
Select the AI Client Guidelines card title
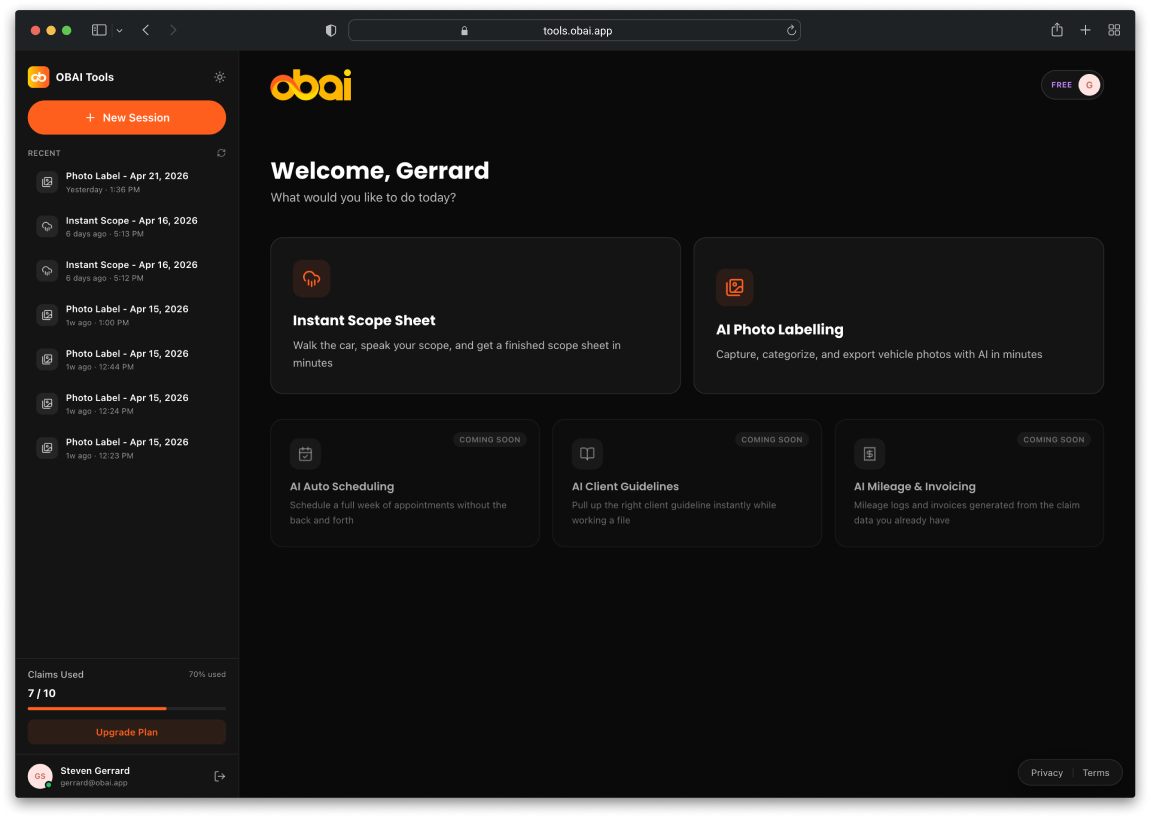[x=625, y=487]
